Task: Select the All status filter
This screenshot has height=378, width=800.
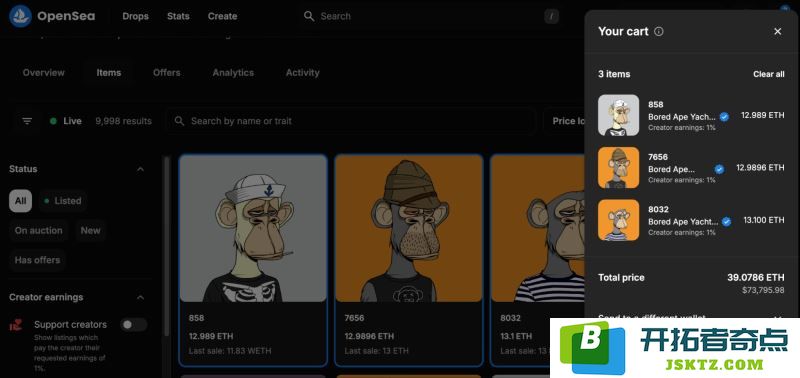Action: tap(20, 201)
